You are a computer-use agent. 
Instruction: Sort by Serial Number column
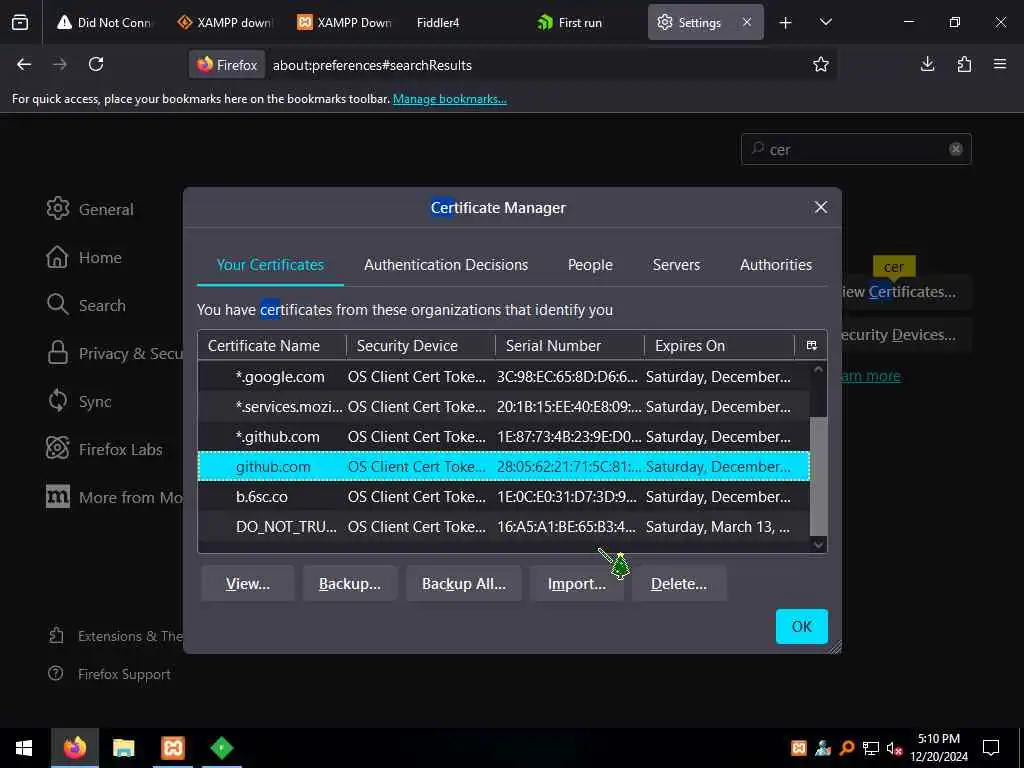pos(569,345)
